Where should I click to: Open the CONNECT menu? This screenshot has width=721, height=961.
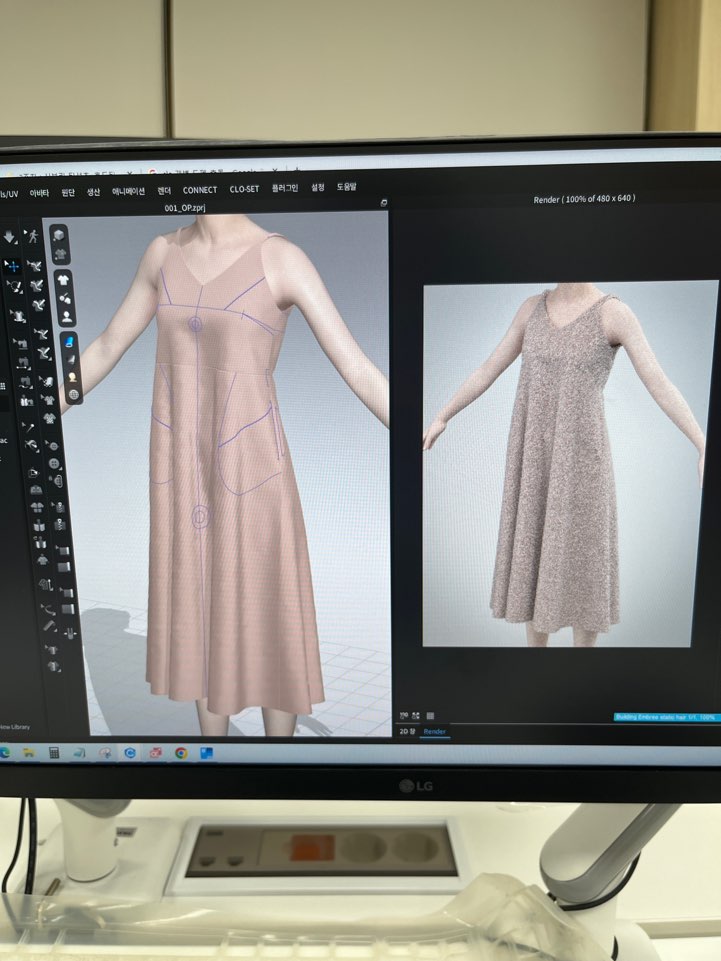[200, 190]
